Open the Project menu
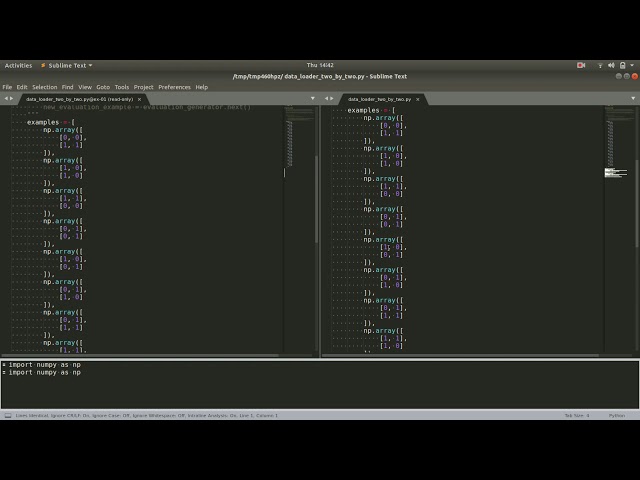This screenshot has width=640, height=480. (x=143, y=87)
